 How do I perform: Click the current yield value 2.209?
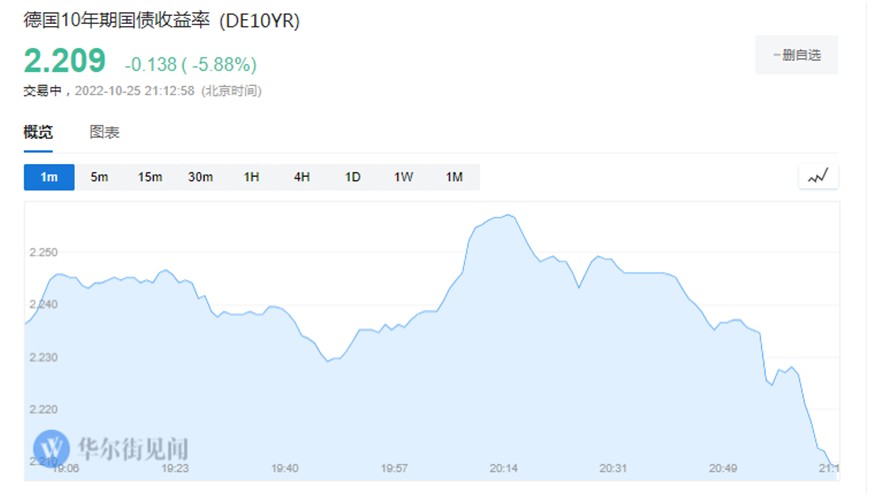[65, 62]
